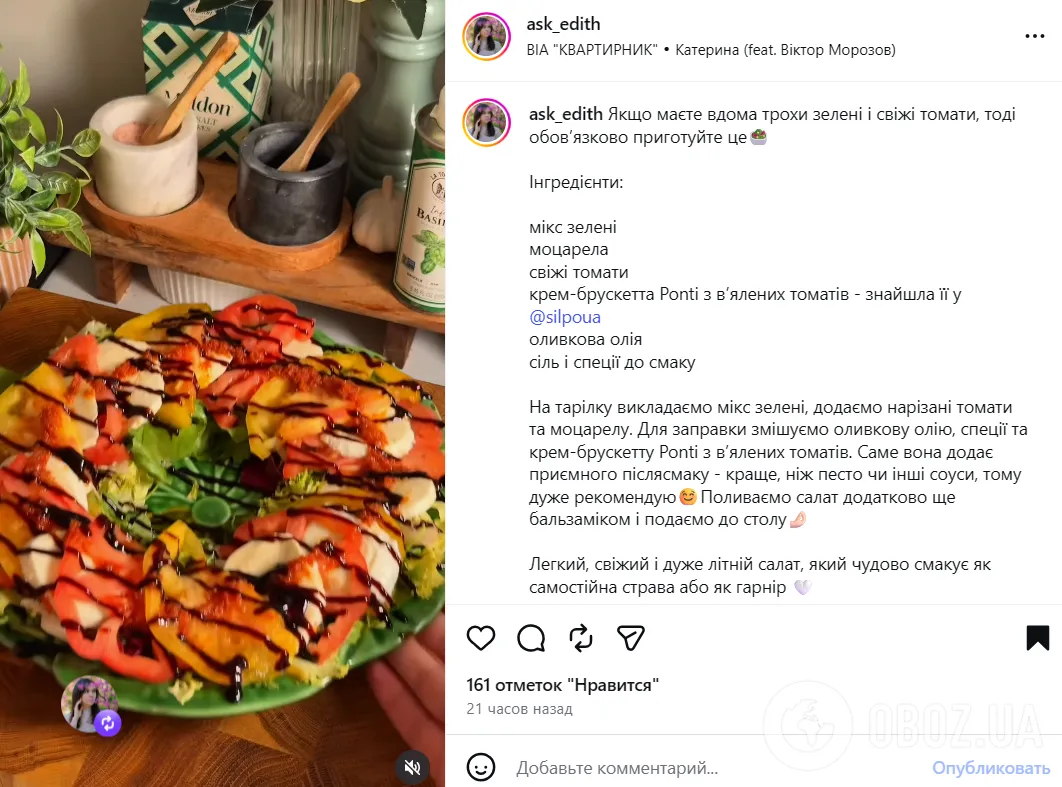Image resolution: width=1062 pixels, height=787 pixels.
Task: Open the three-dots more options menu
Action: tap(1034, 36)
